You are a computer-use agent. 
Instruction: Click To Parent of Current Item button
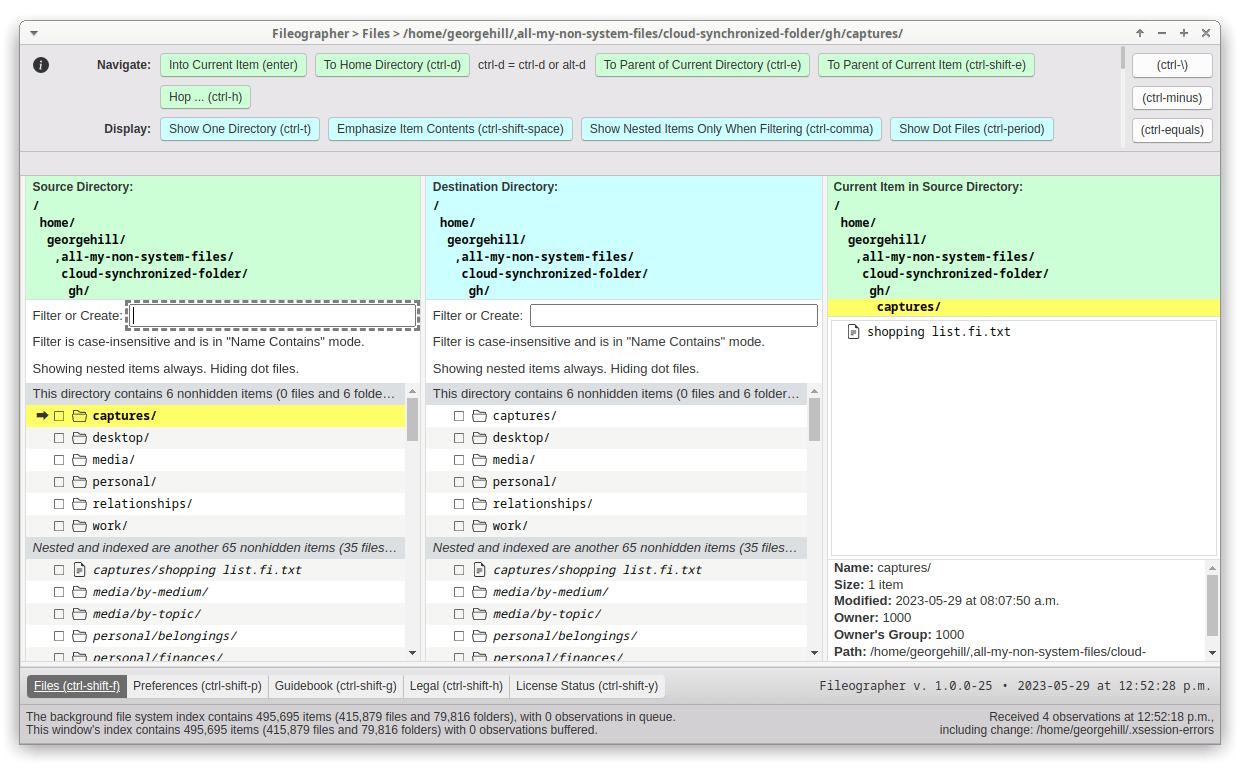pos(926,65)
